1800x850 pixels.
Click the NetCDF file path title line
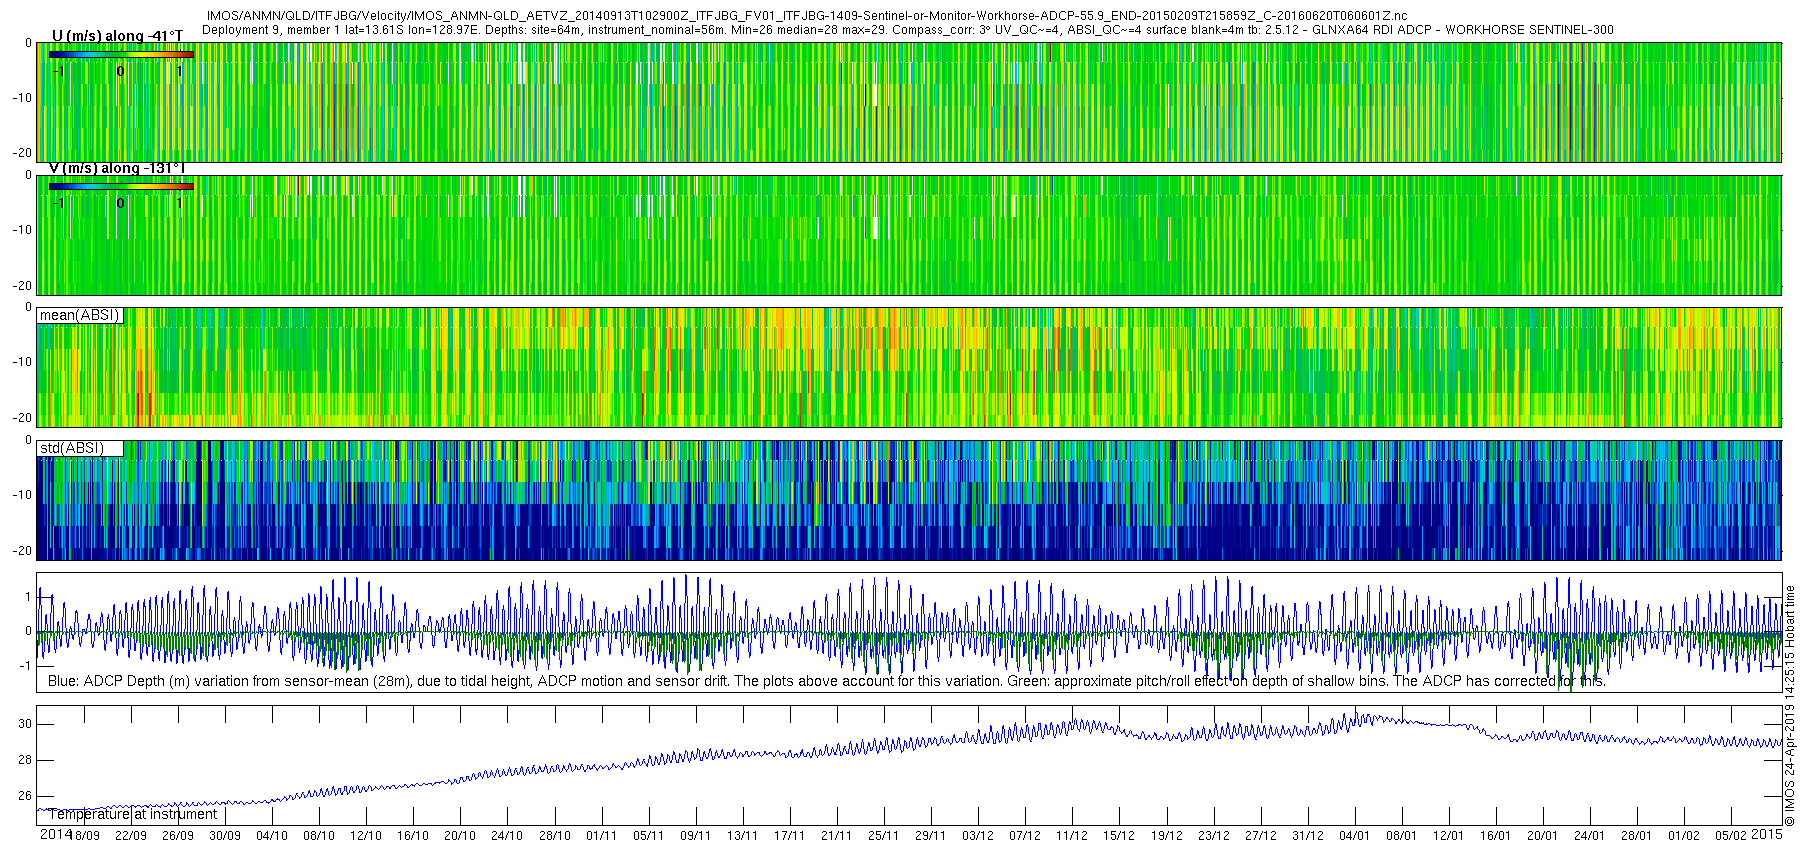807,16
